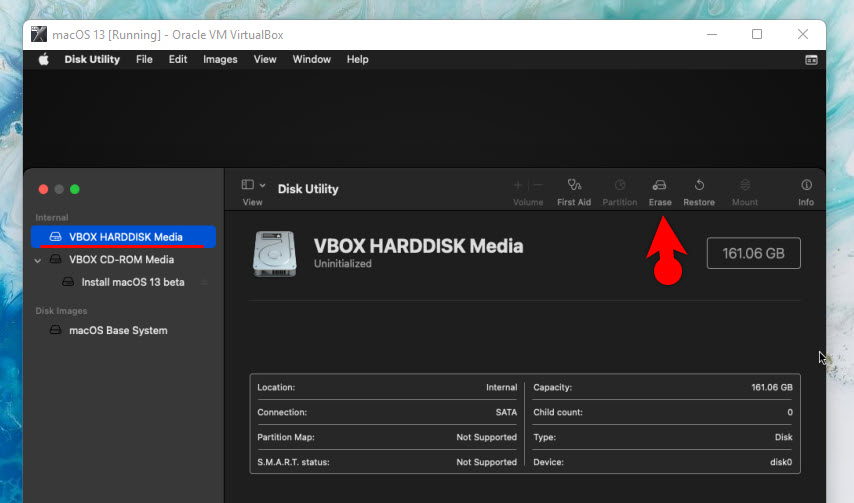Click the sidebar View icon in toolbar
Image resolution: width=854 pixels, height=503 pixels.
click(x=247, y=185)
